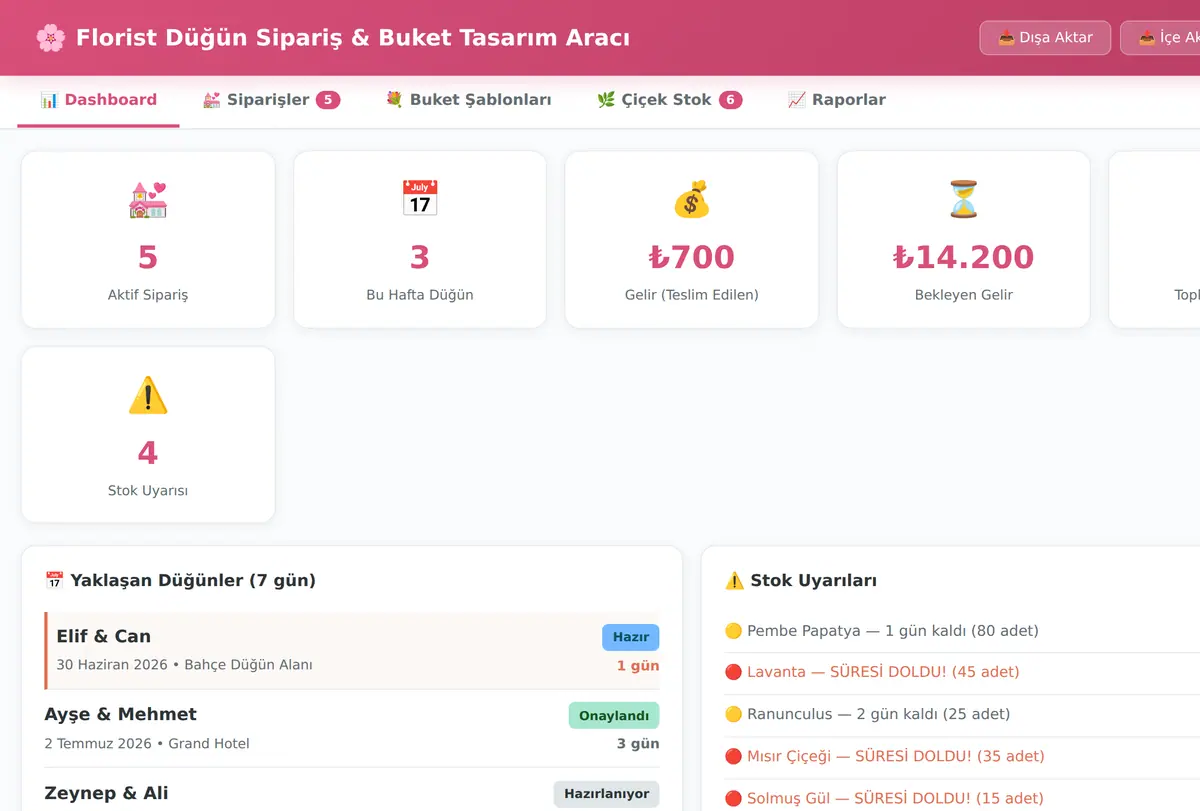Click the 30 Haziran 2026 Bahçe Düğün Alanı text

pos(185,665)
